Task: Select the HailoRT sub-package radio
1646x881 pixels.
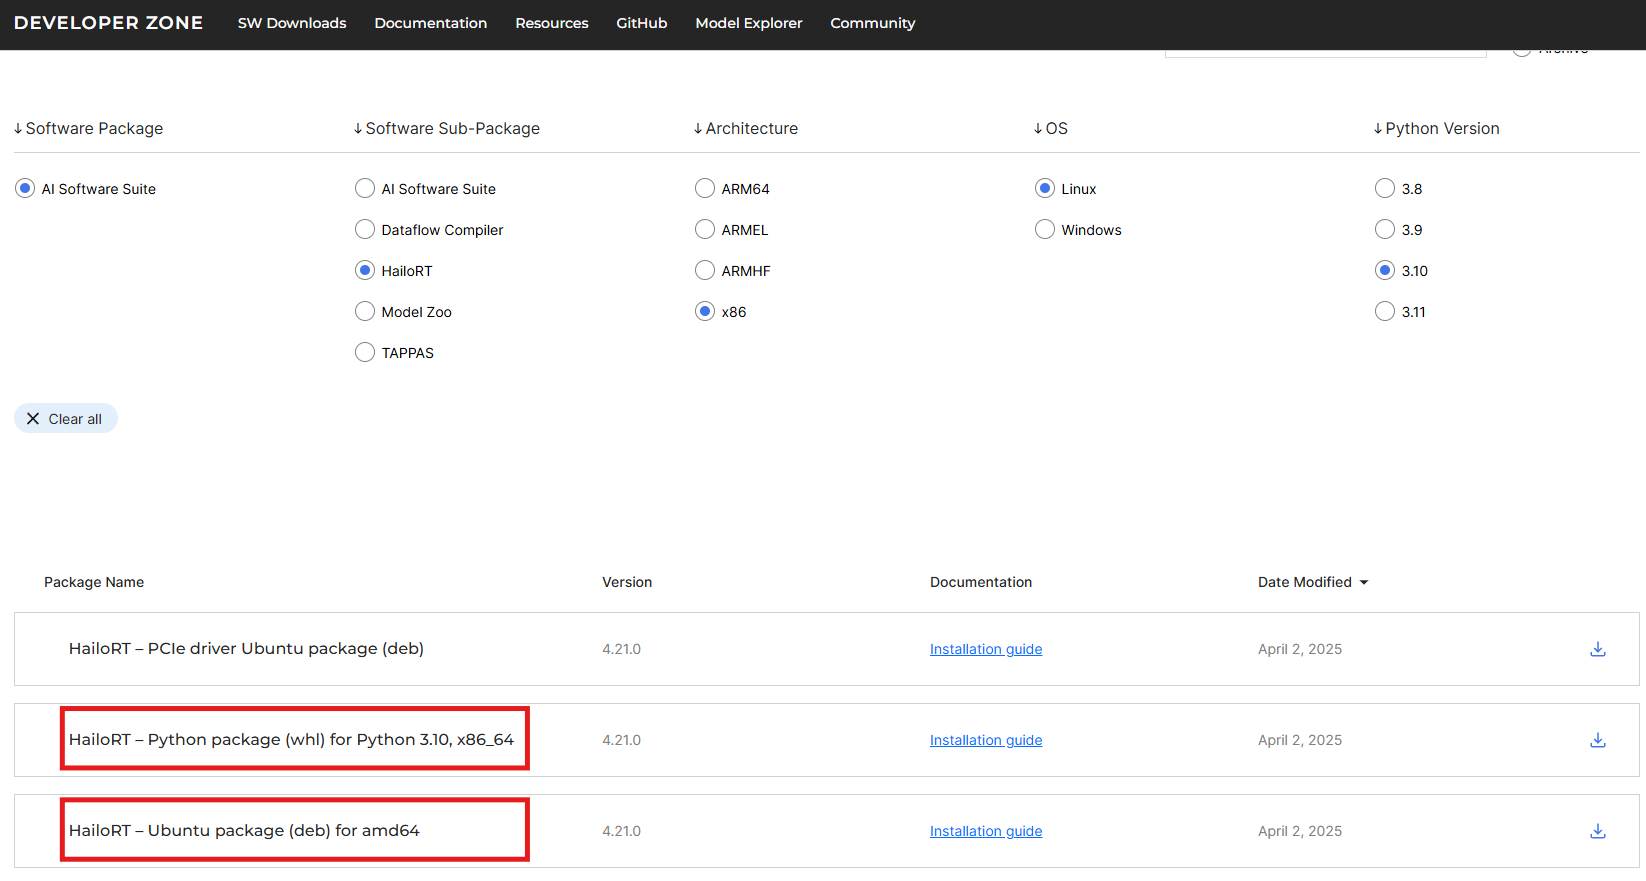Action: (365, 271)
